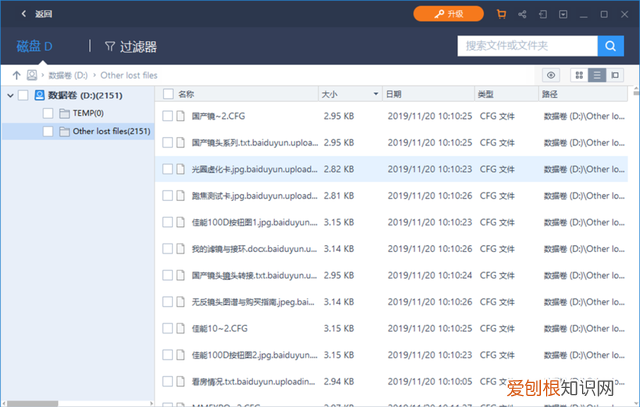The height and width of the screenshot is (407, 640).
Task: Select the 磁盘 D tab
Action: [x=34, y=46]
